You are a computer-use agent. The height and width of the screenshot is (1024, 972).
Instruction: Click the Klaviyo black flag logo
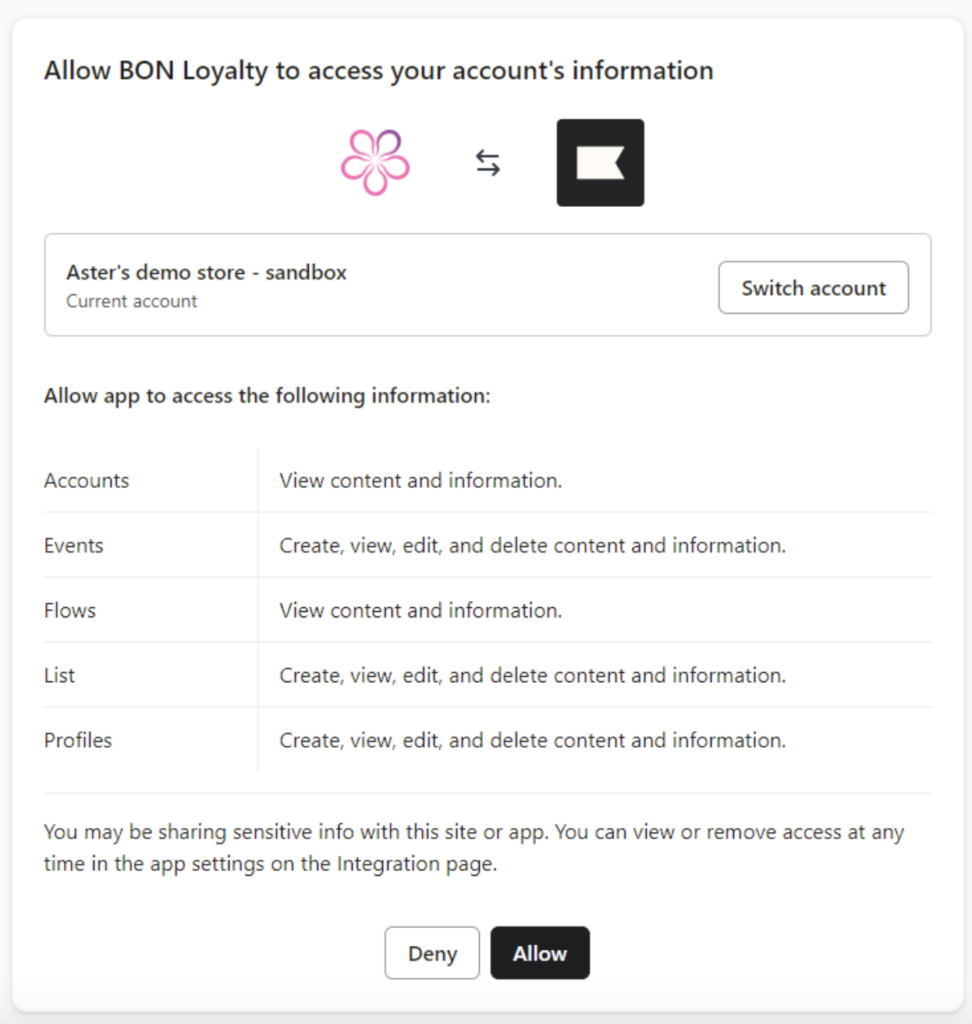pos(600,163)
